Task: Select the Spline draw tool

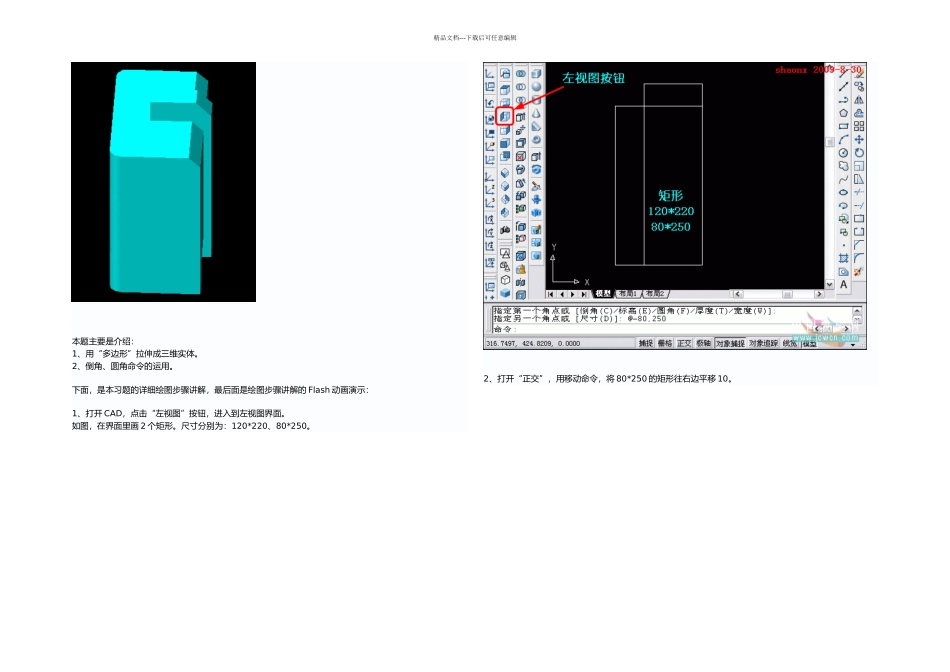Action: click(x=843, y=179)
